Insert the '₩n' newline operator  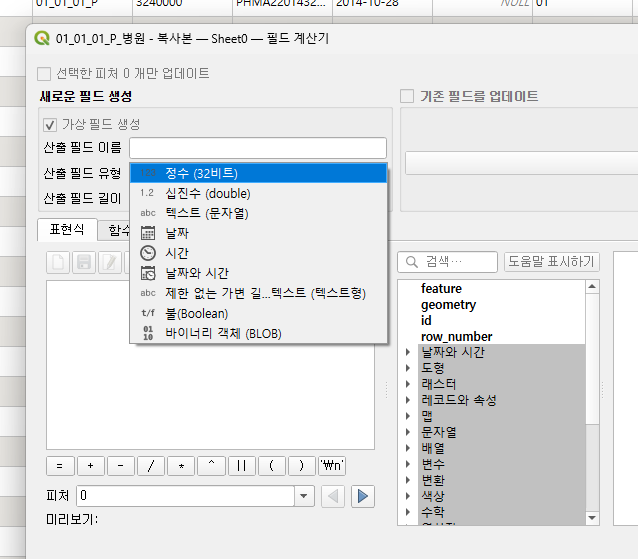[332, 466]
